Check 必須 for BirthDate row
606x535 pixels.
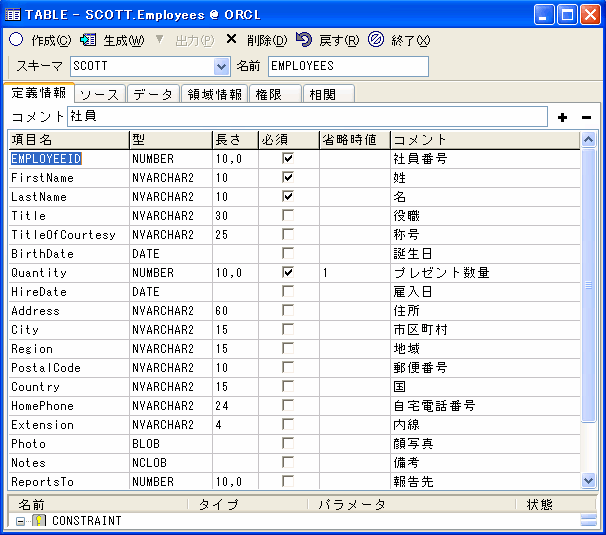click(x=288, y=253)
